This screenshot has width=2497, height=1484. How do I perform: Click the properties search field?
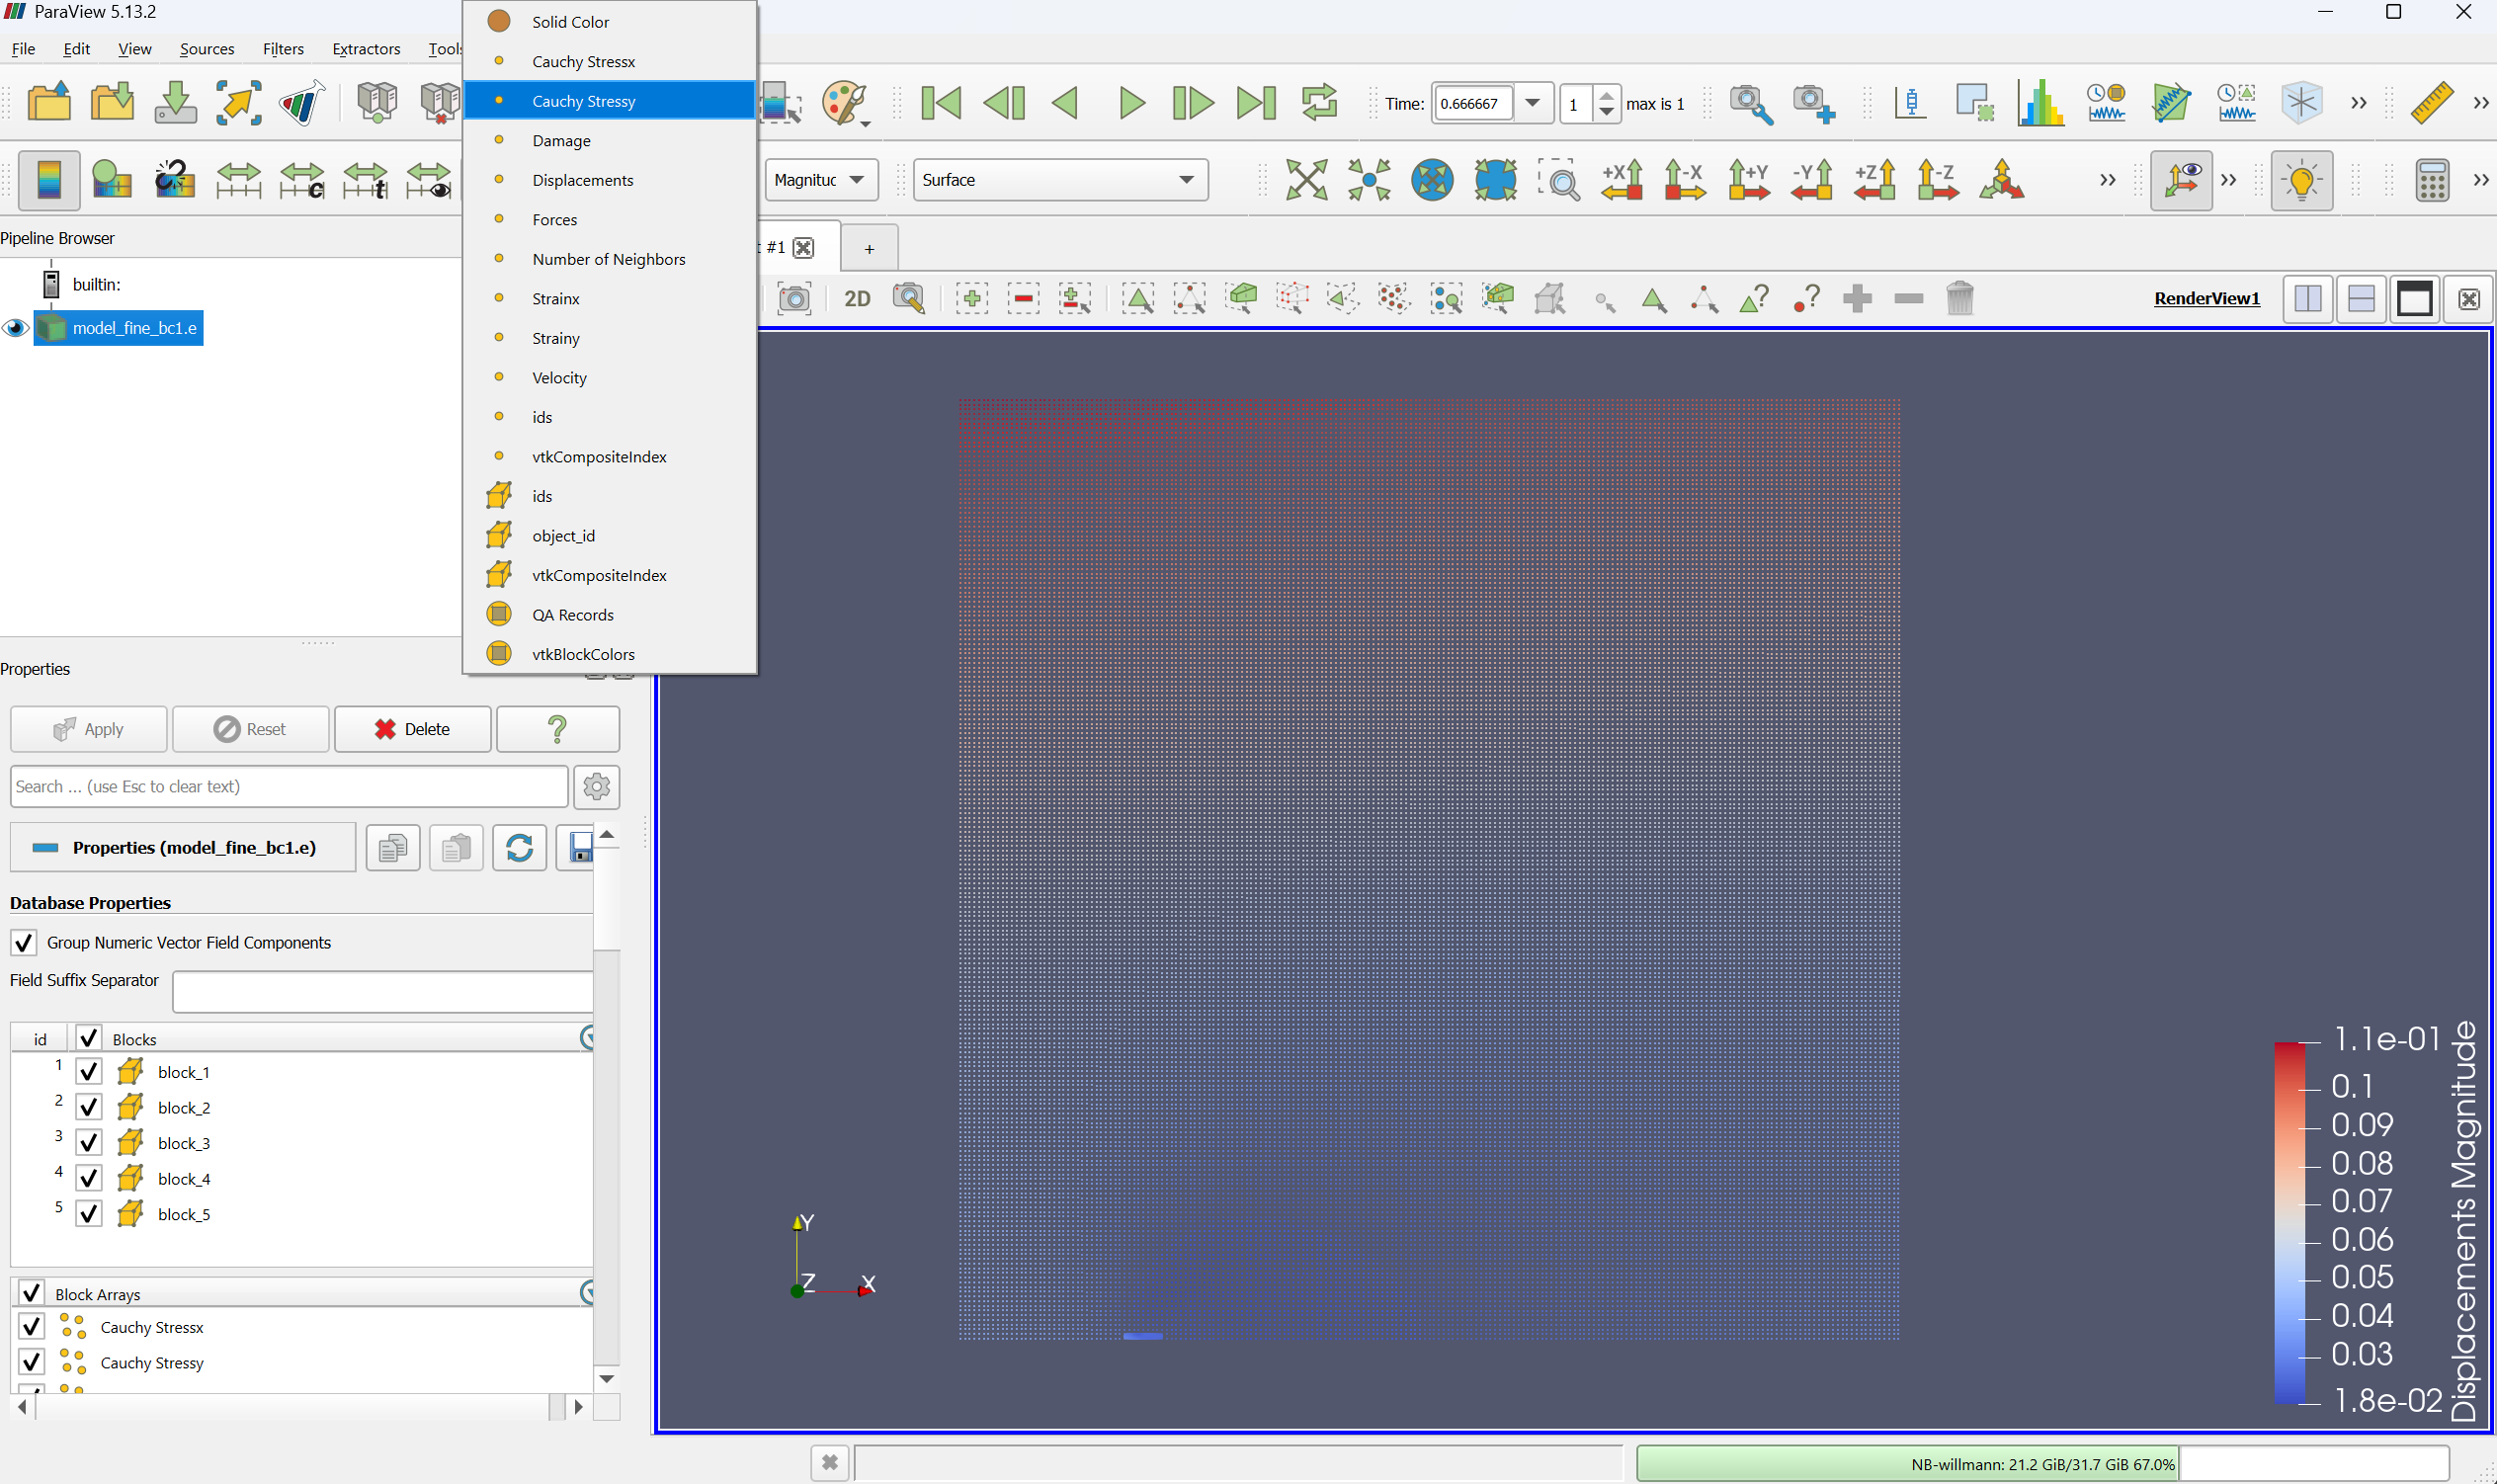pos(289,786)
